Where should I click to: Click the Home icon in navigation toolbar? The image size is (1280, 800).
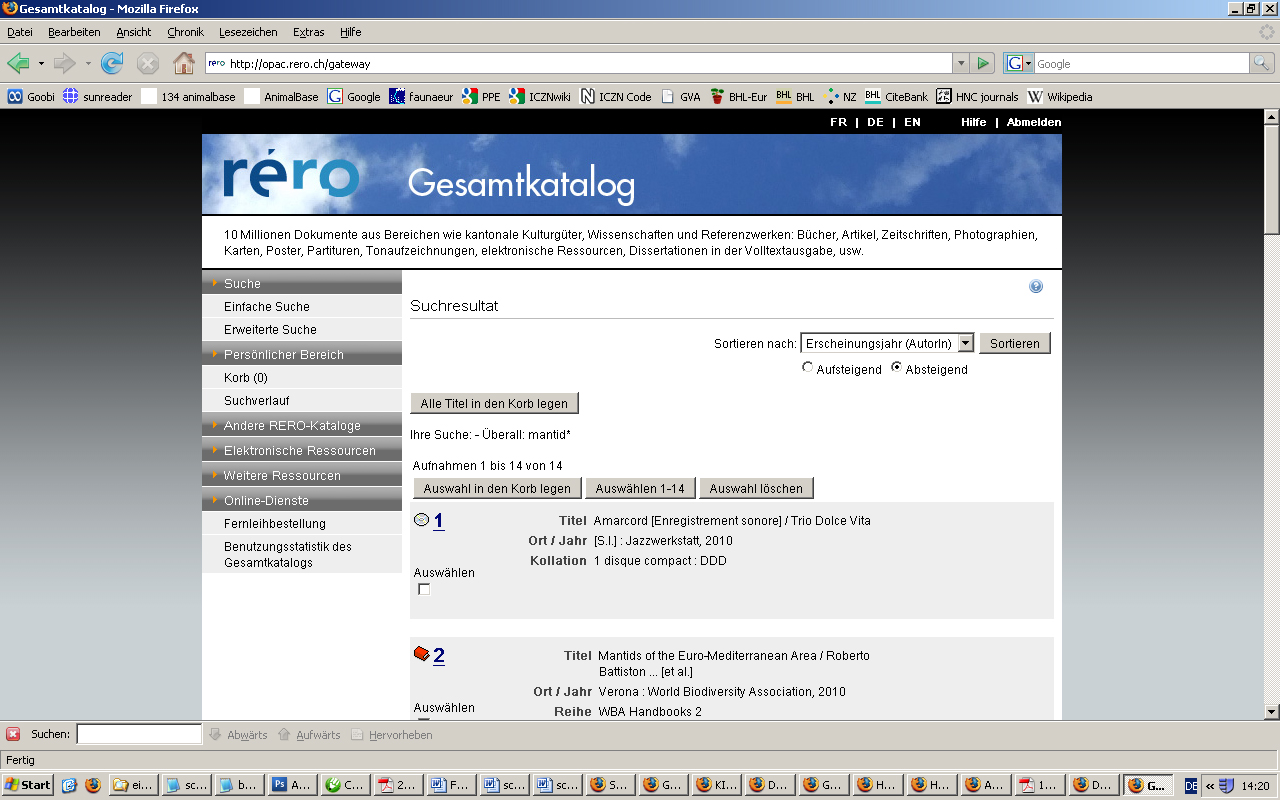[184, 64]
